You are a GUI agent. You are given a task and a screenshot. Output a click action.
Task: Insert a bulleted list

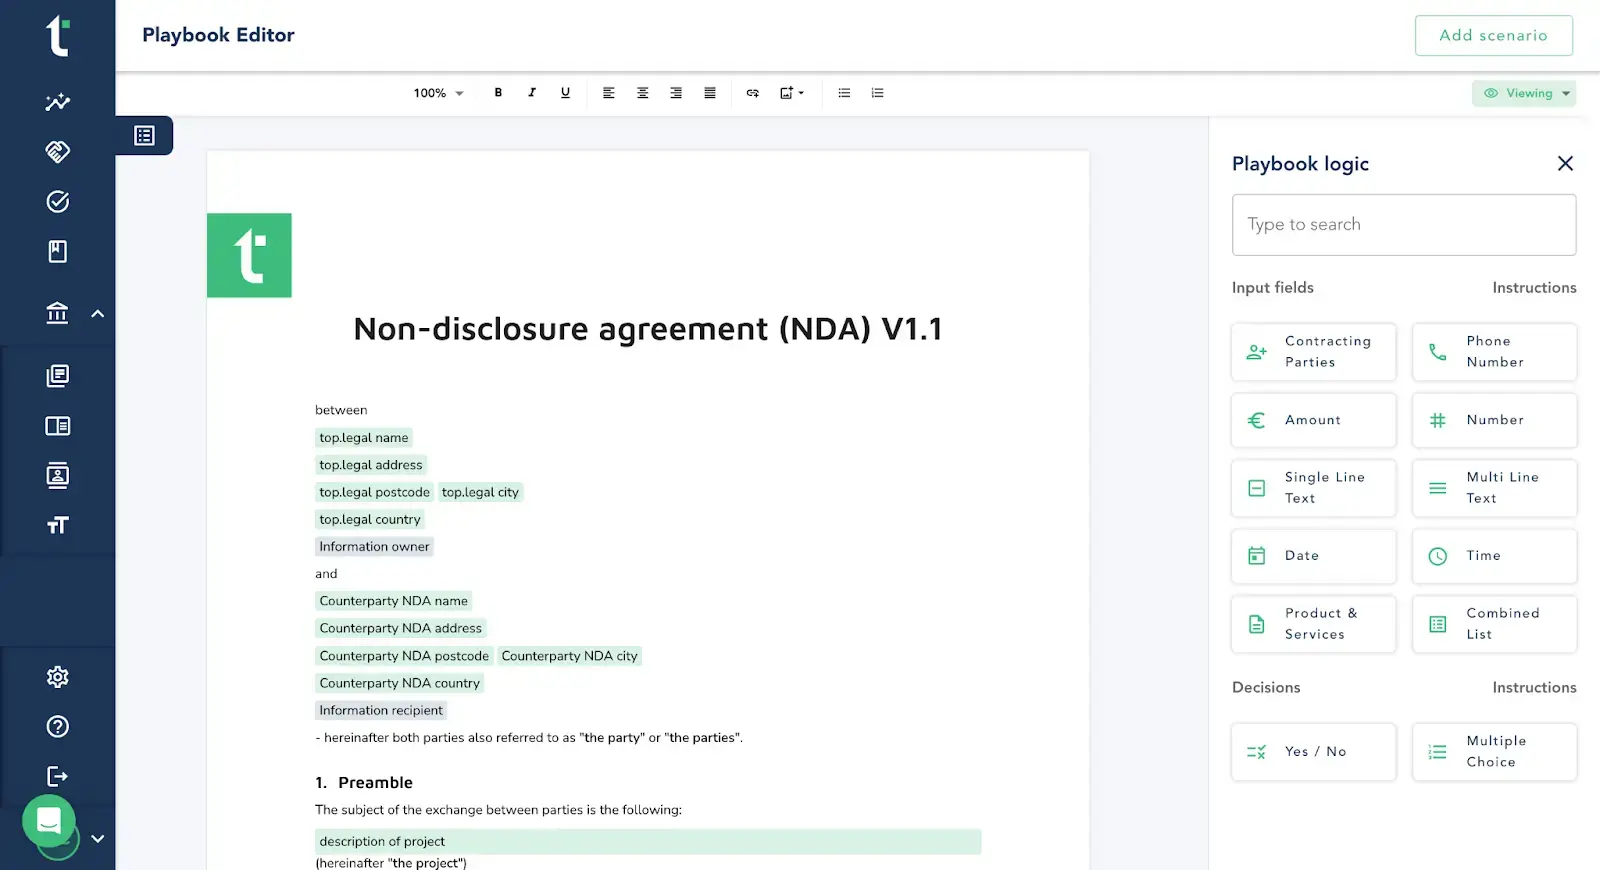point(844,93)
